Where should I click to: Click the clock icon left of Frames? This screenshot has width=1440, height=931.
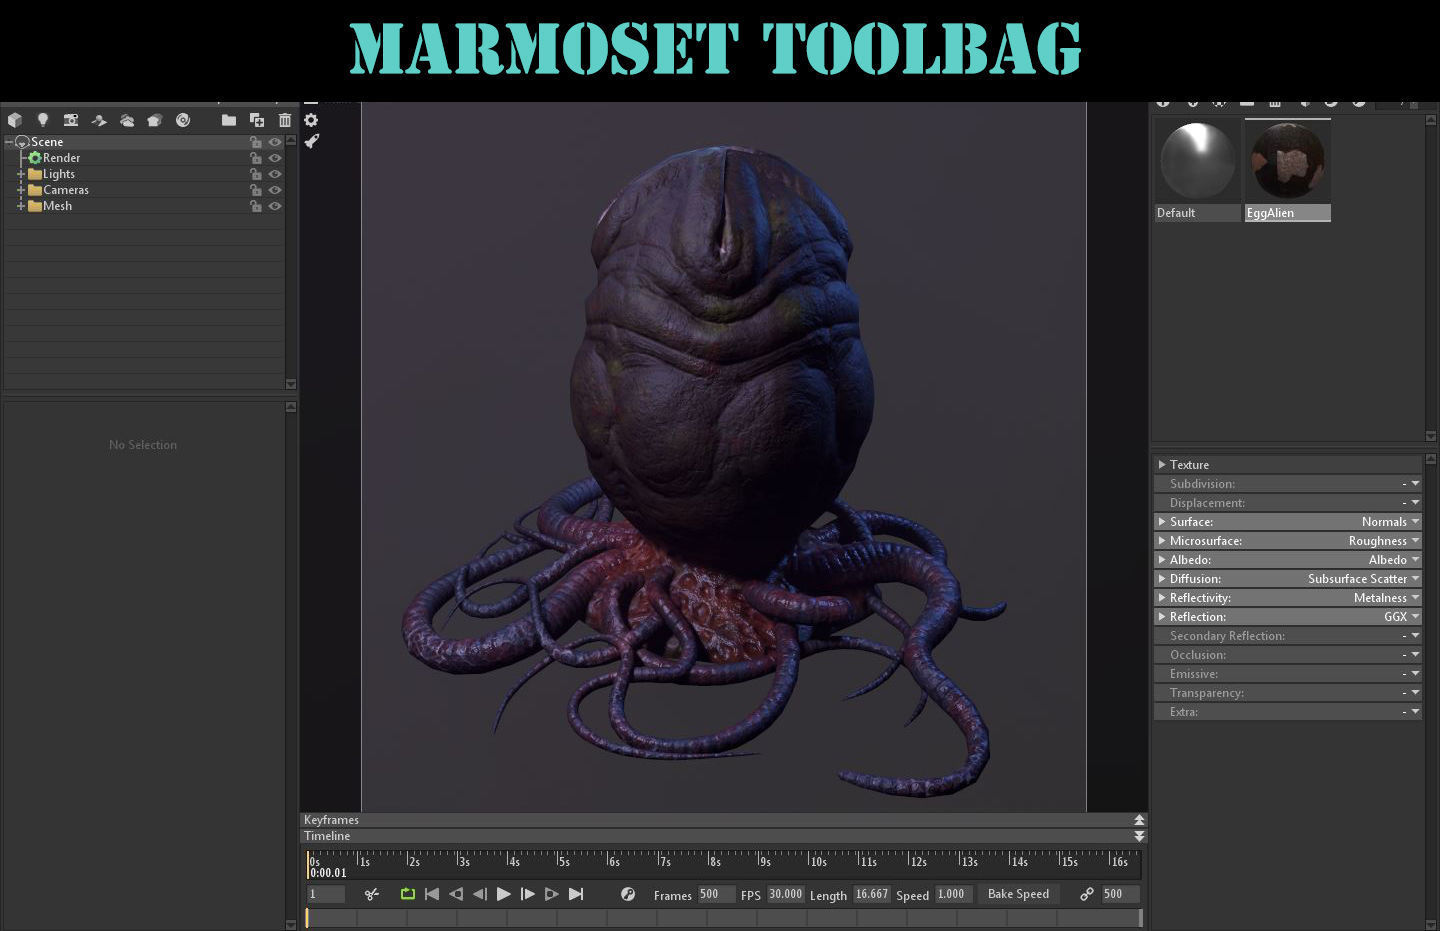[628, 894]
